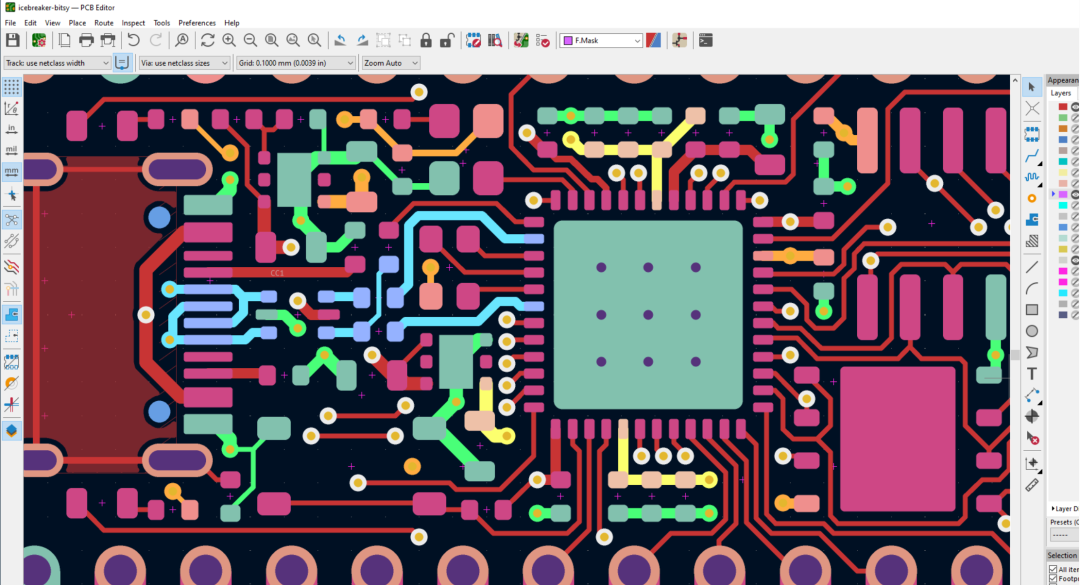1080x585 pixels.
Task: Toggle the All items selection checkbox
Action: click(1053, 569)
